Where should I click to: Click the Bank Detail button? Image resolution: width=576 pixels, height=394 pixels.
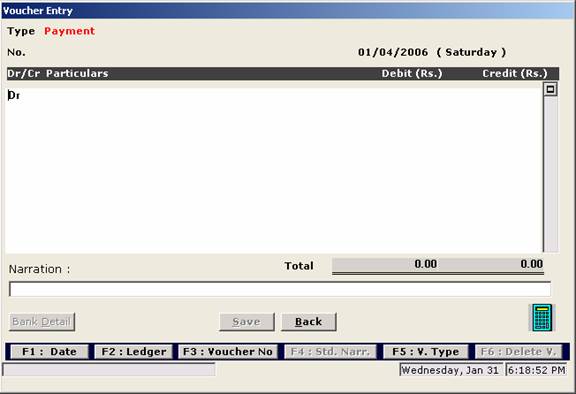pyautogui.click(x=42, y=322)
